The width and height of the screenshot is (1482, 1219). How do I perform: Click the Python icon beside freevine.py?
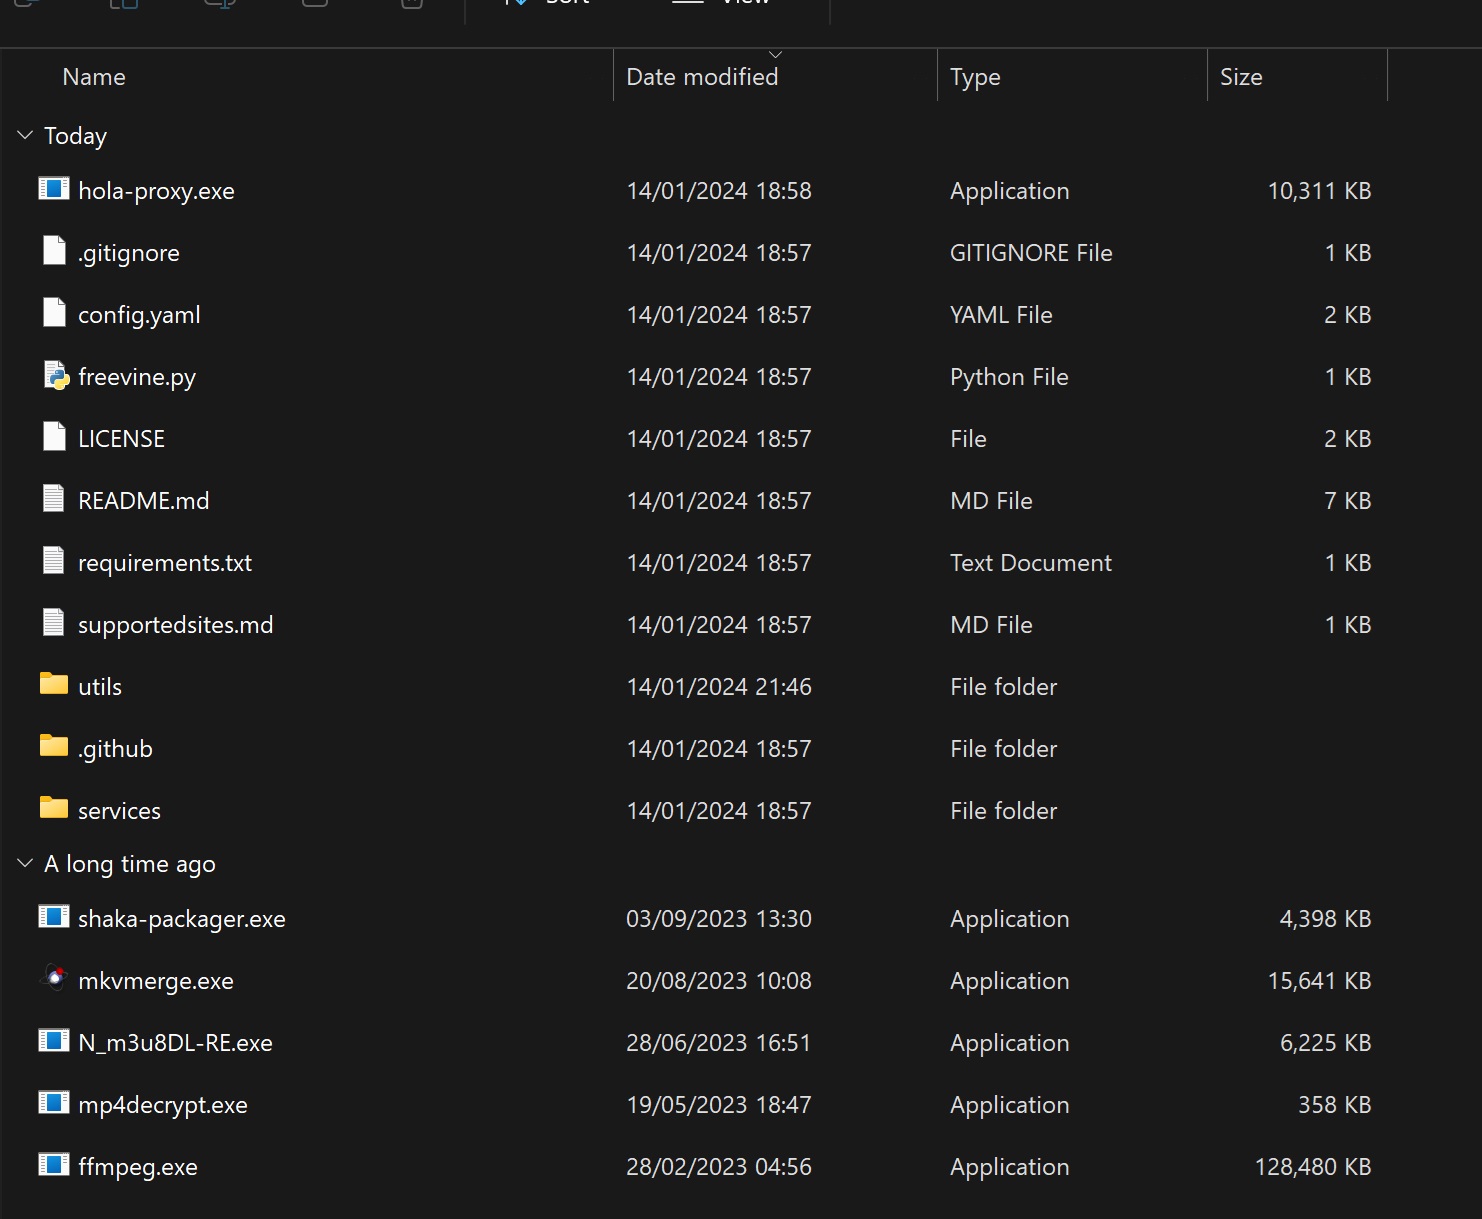(56, 376)
